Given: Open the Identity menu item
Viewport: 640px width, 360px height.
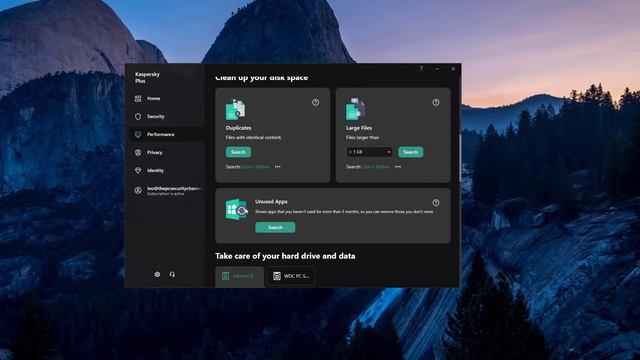Looking at the screenshot, I should (x=167, y=170).
